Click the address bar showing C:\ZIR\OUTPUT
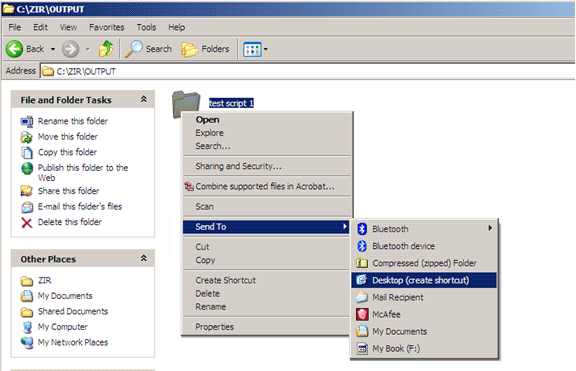The image size is (576, 371). coord(307,71)
